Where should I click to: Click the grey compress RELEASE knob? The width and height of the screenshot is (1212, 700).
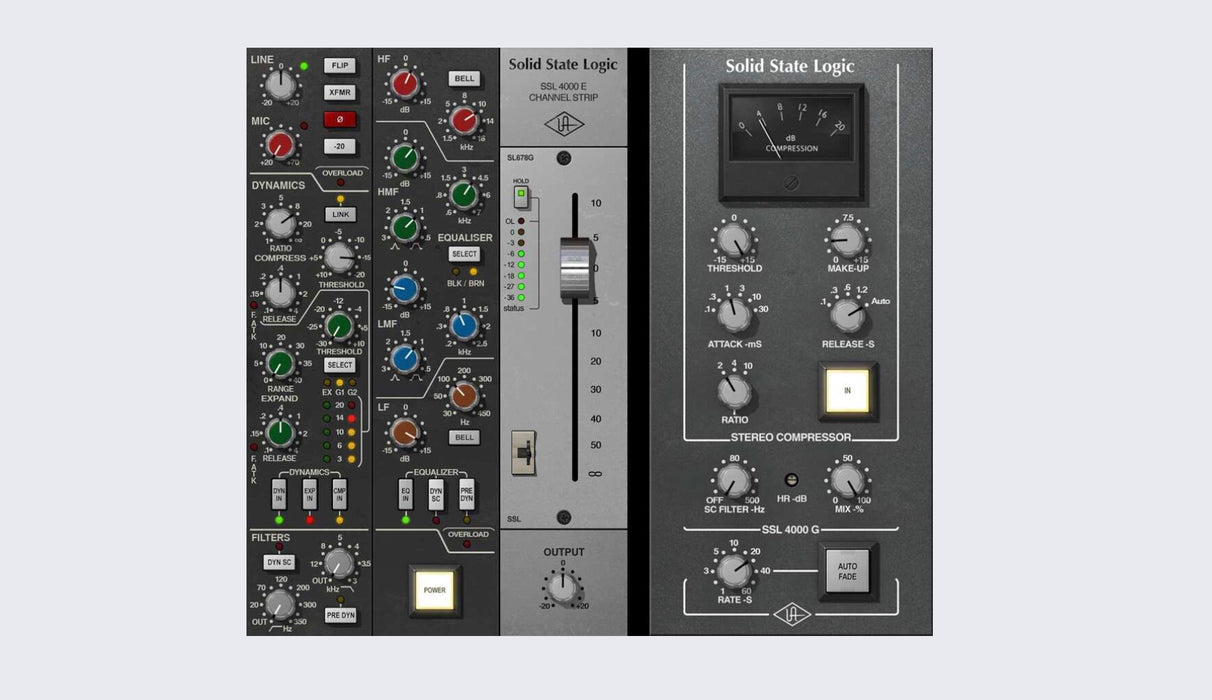pyautogui.click(x=281, y=291)
